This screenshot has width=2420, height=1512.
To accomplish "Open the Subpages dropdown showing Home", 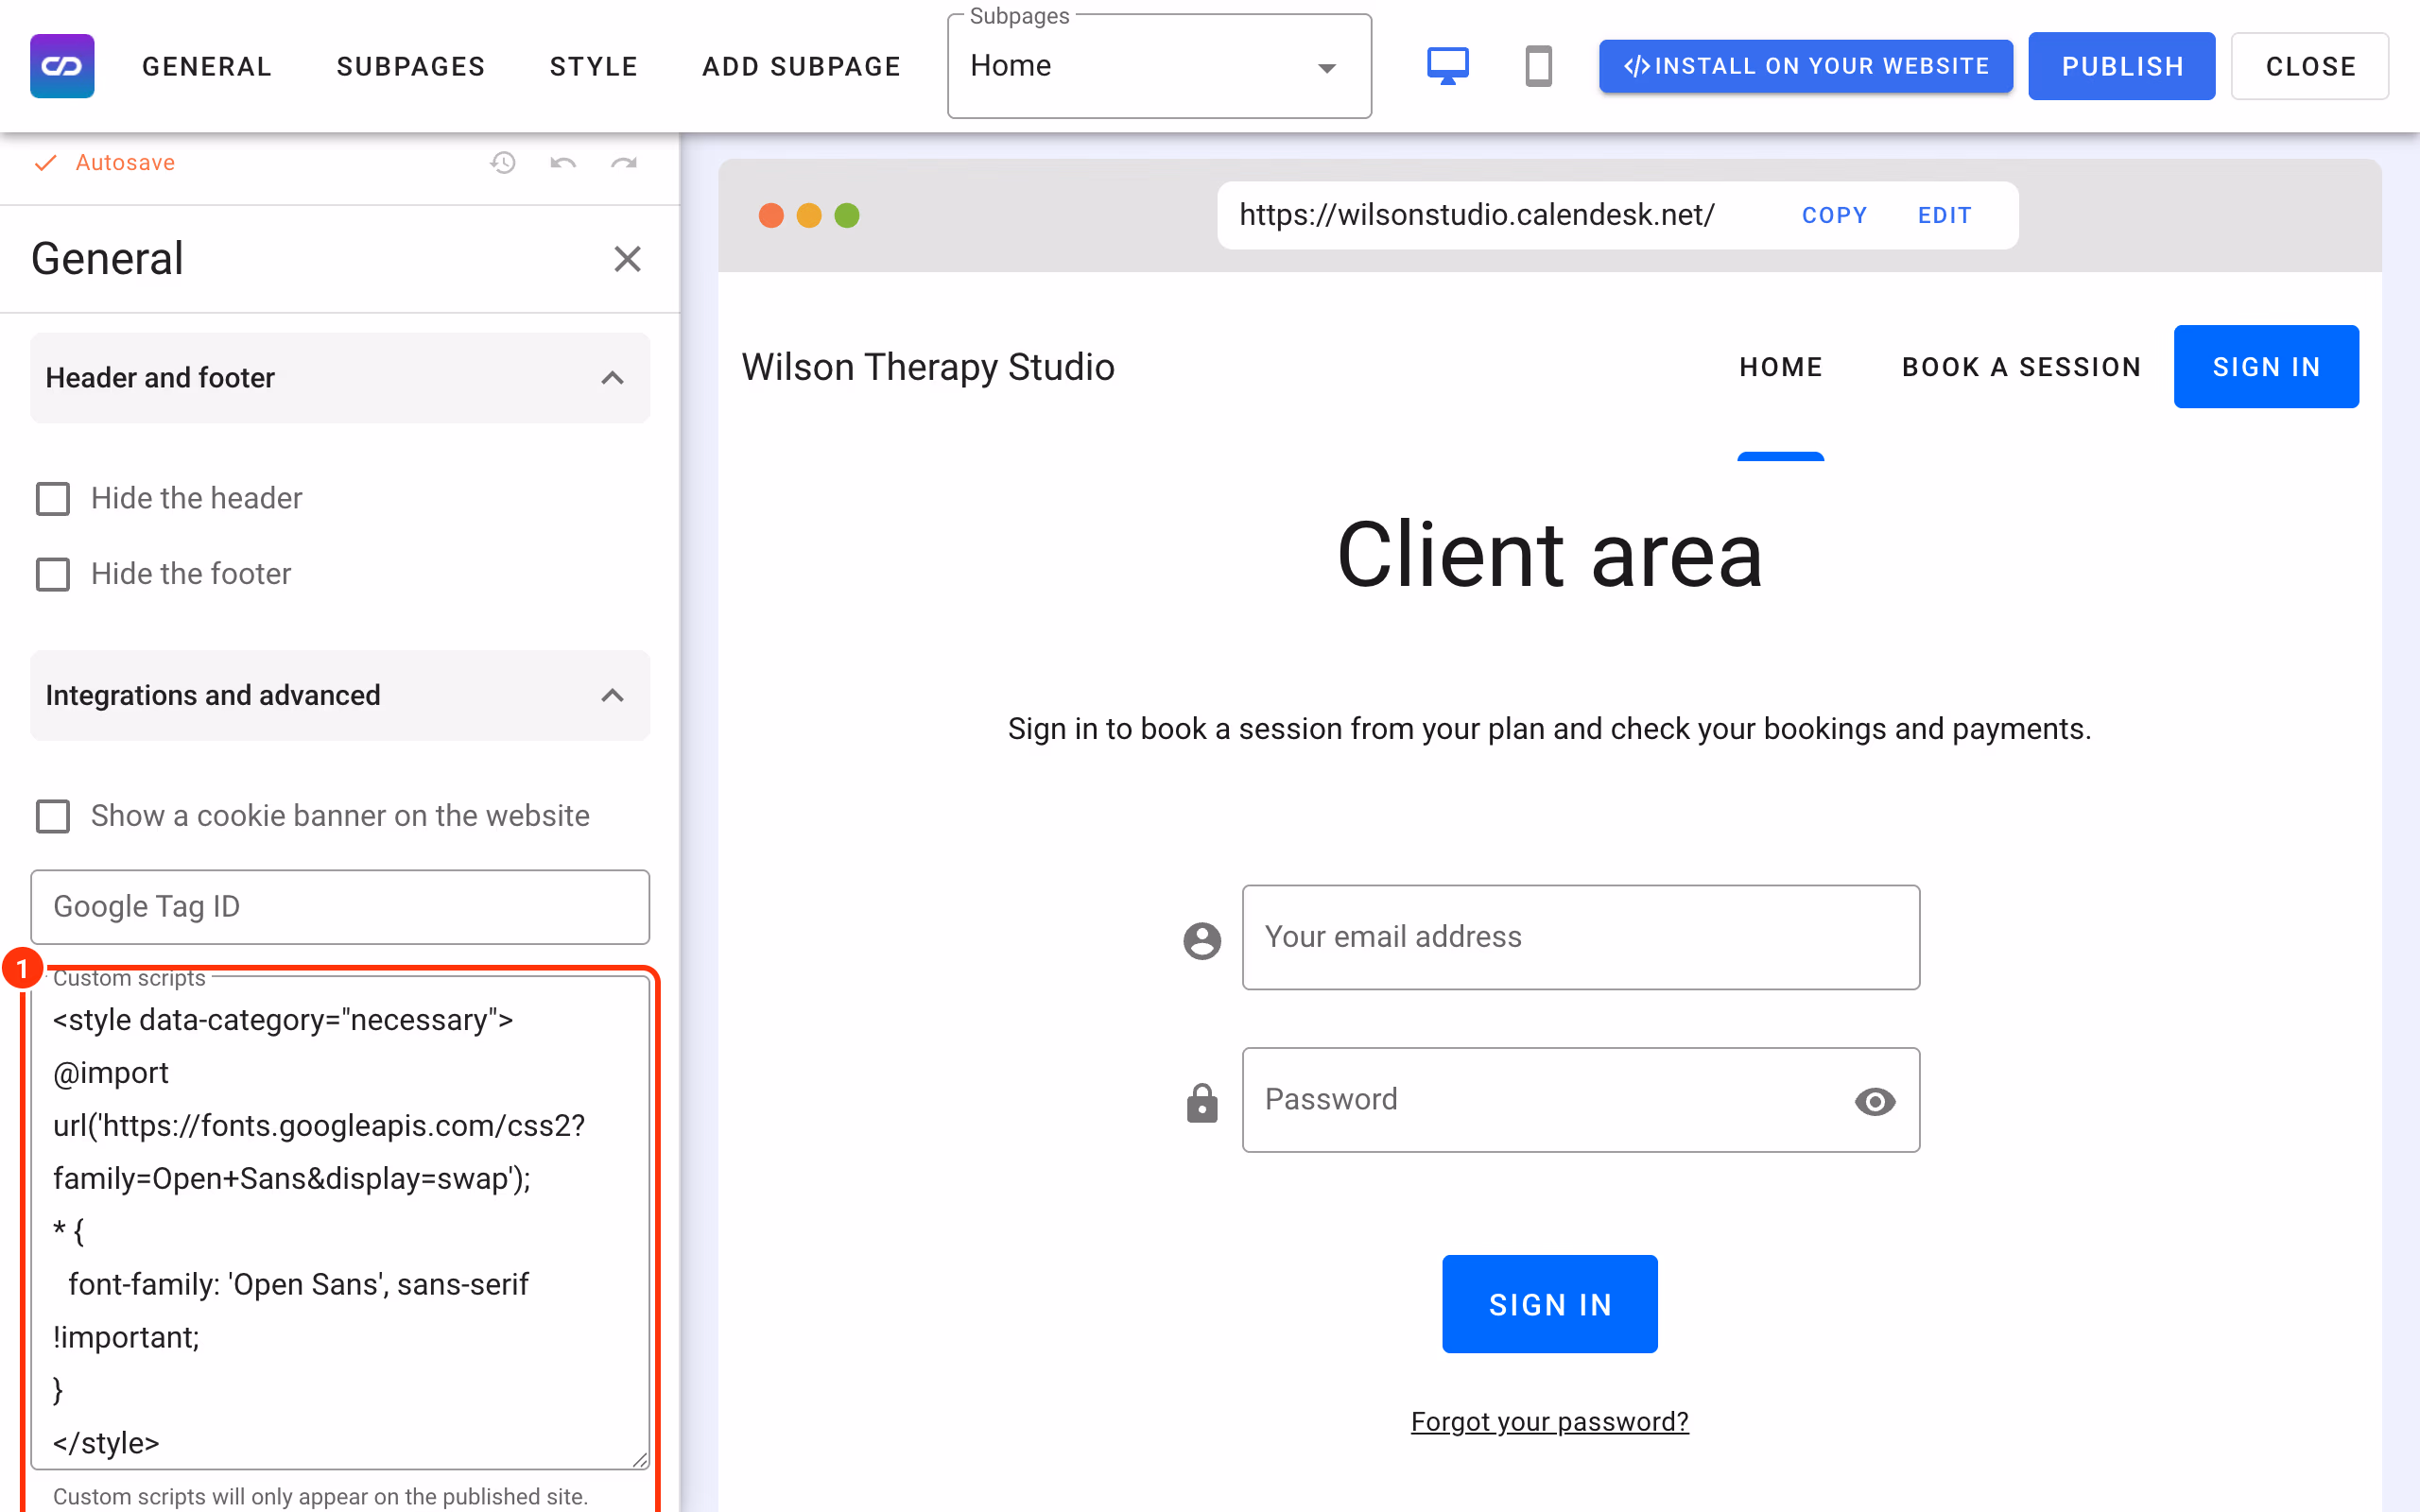I will [1159, 66].
